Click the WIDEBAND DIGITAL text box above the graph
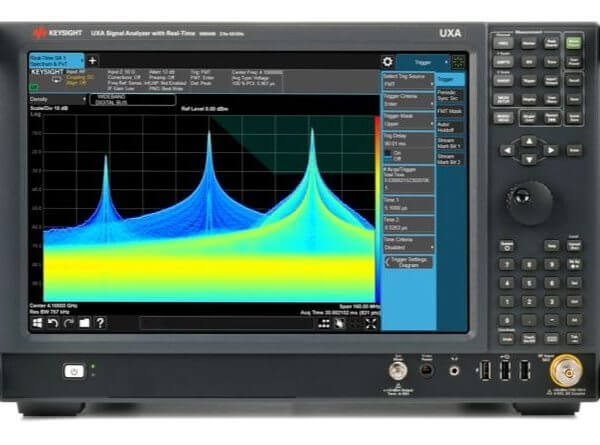Screen dimensions: 600x445 coord(133,99)
